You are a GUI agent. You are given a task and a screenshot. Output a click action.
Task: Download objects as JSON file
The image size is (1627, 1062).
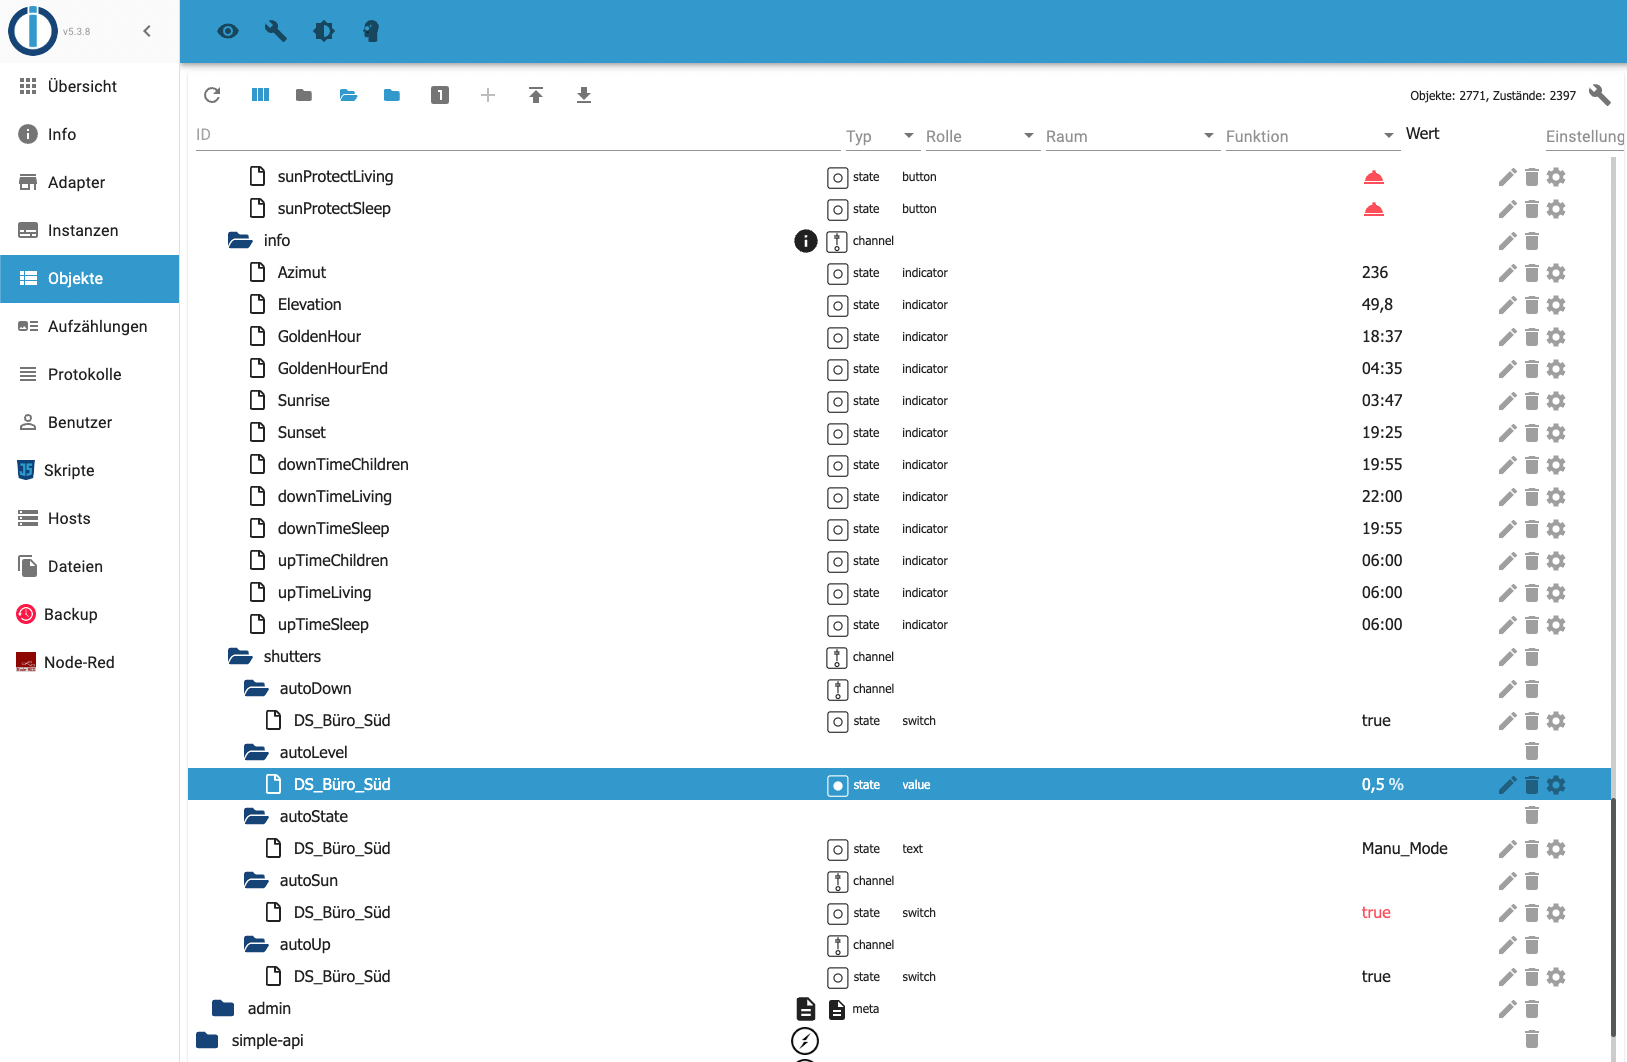click(584, 95)
